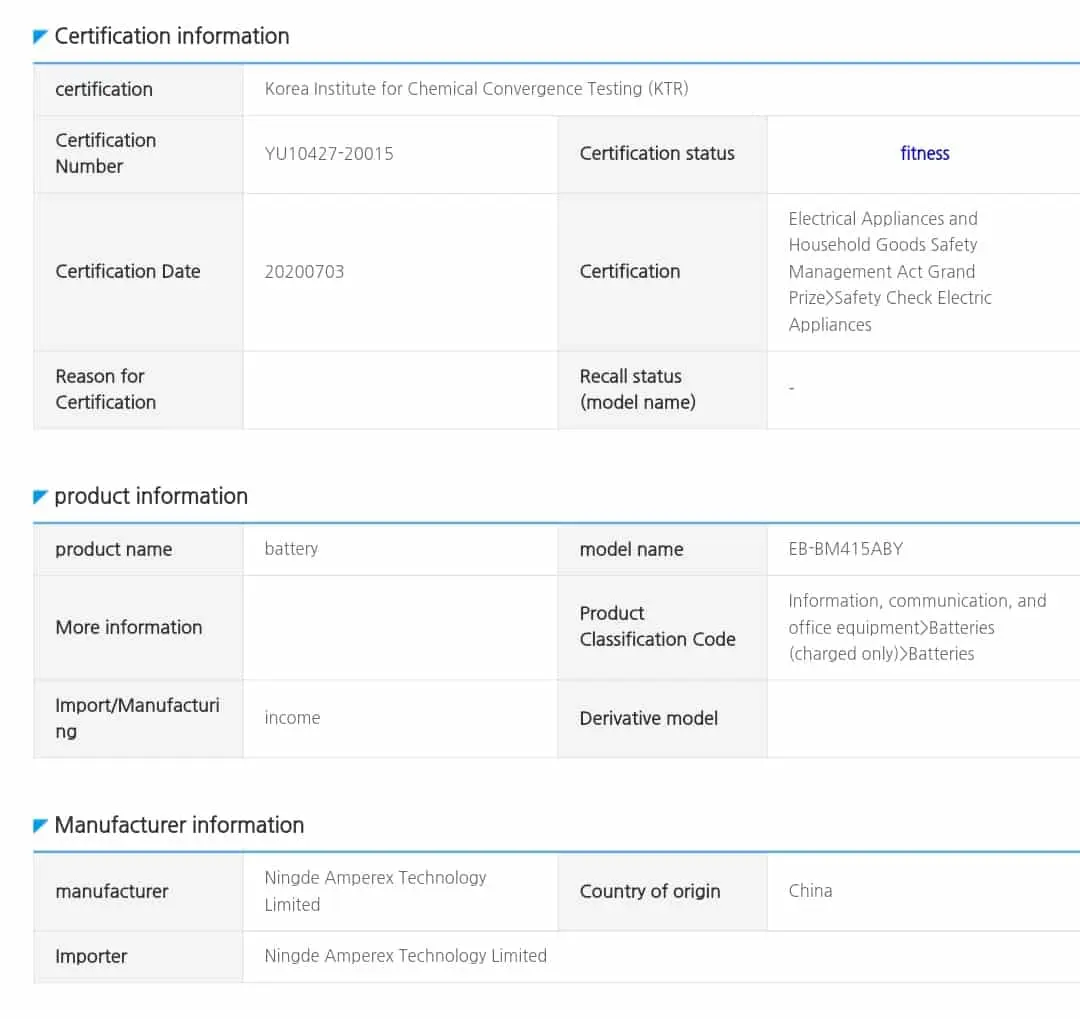Click the Korea Institute for Chemical Convergence Testing text
This screenshot has height=1019, width=1080.
[476, 89]
